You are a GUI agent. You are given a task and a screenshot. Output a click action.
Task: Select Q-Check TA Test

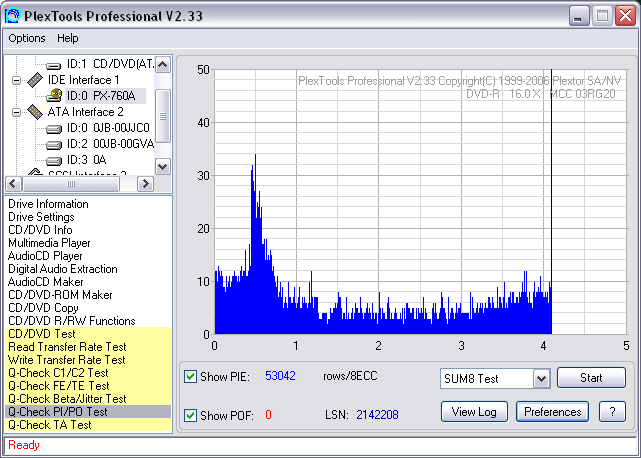tap(88, 425)
